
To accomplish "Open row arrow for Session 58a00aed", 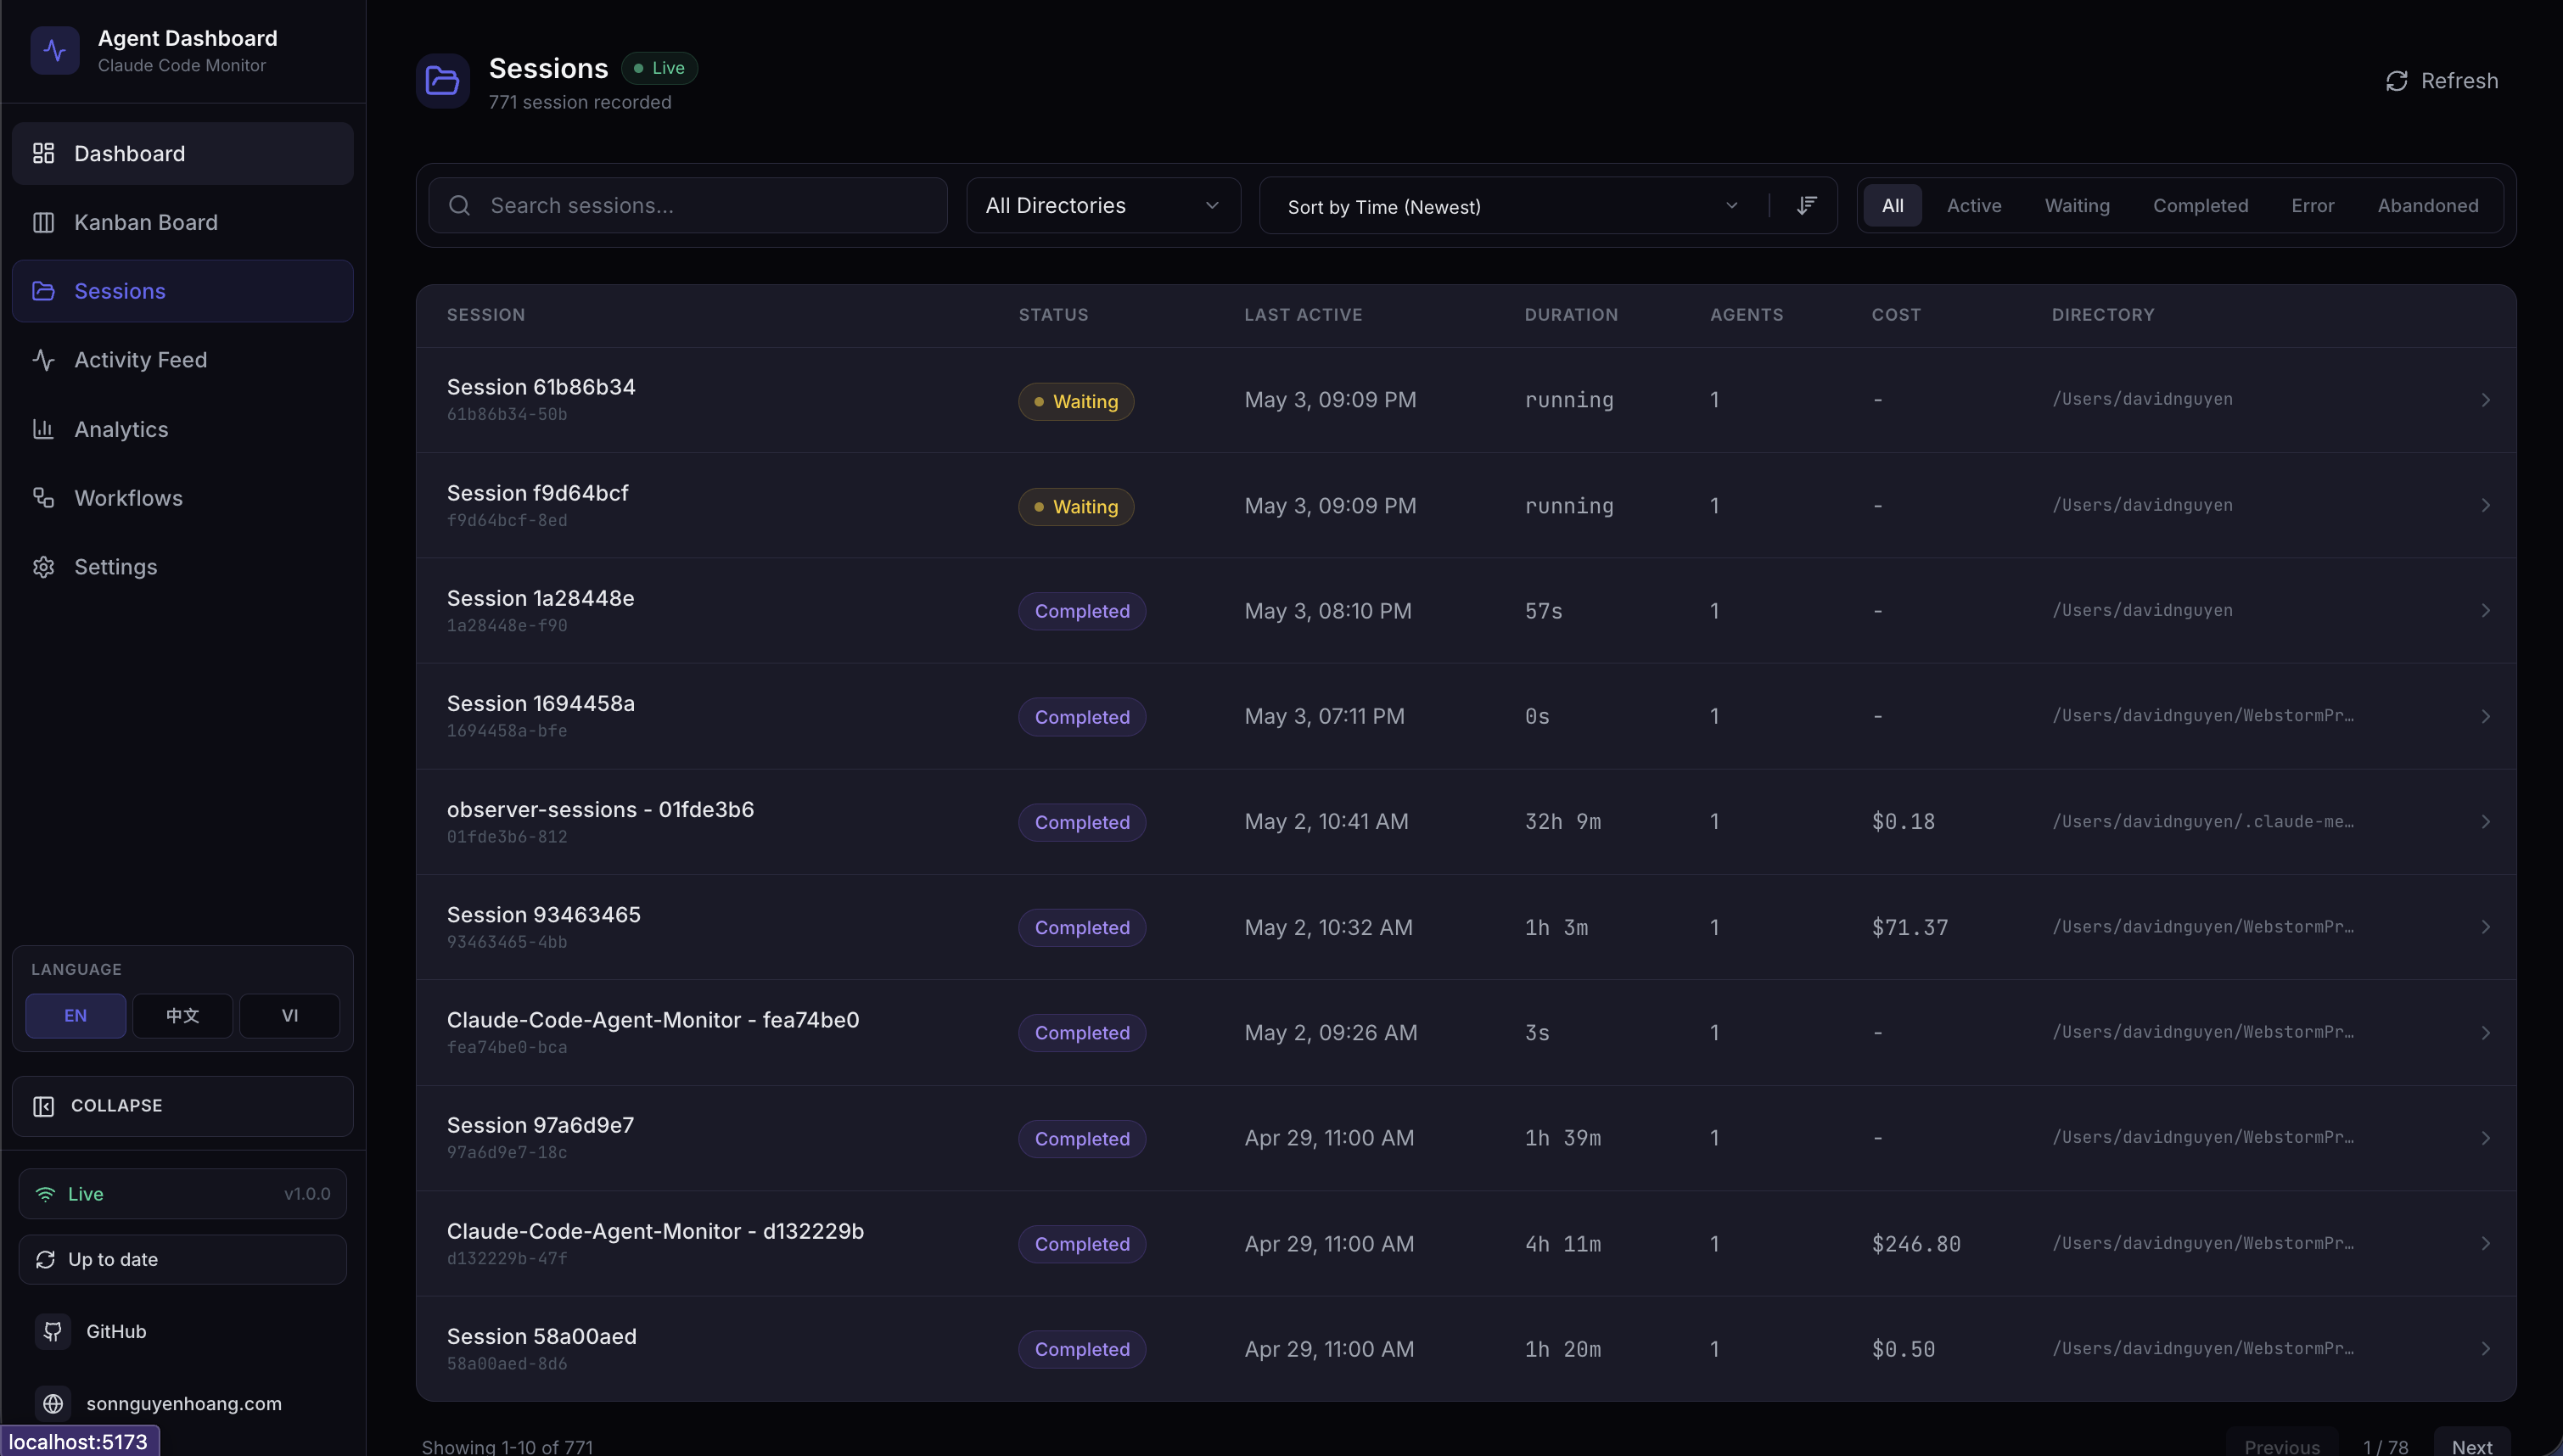I will 2486,1349.
